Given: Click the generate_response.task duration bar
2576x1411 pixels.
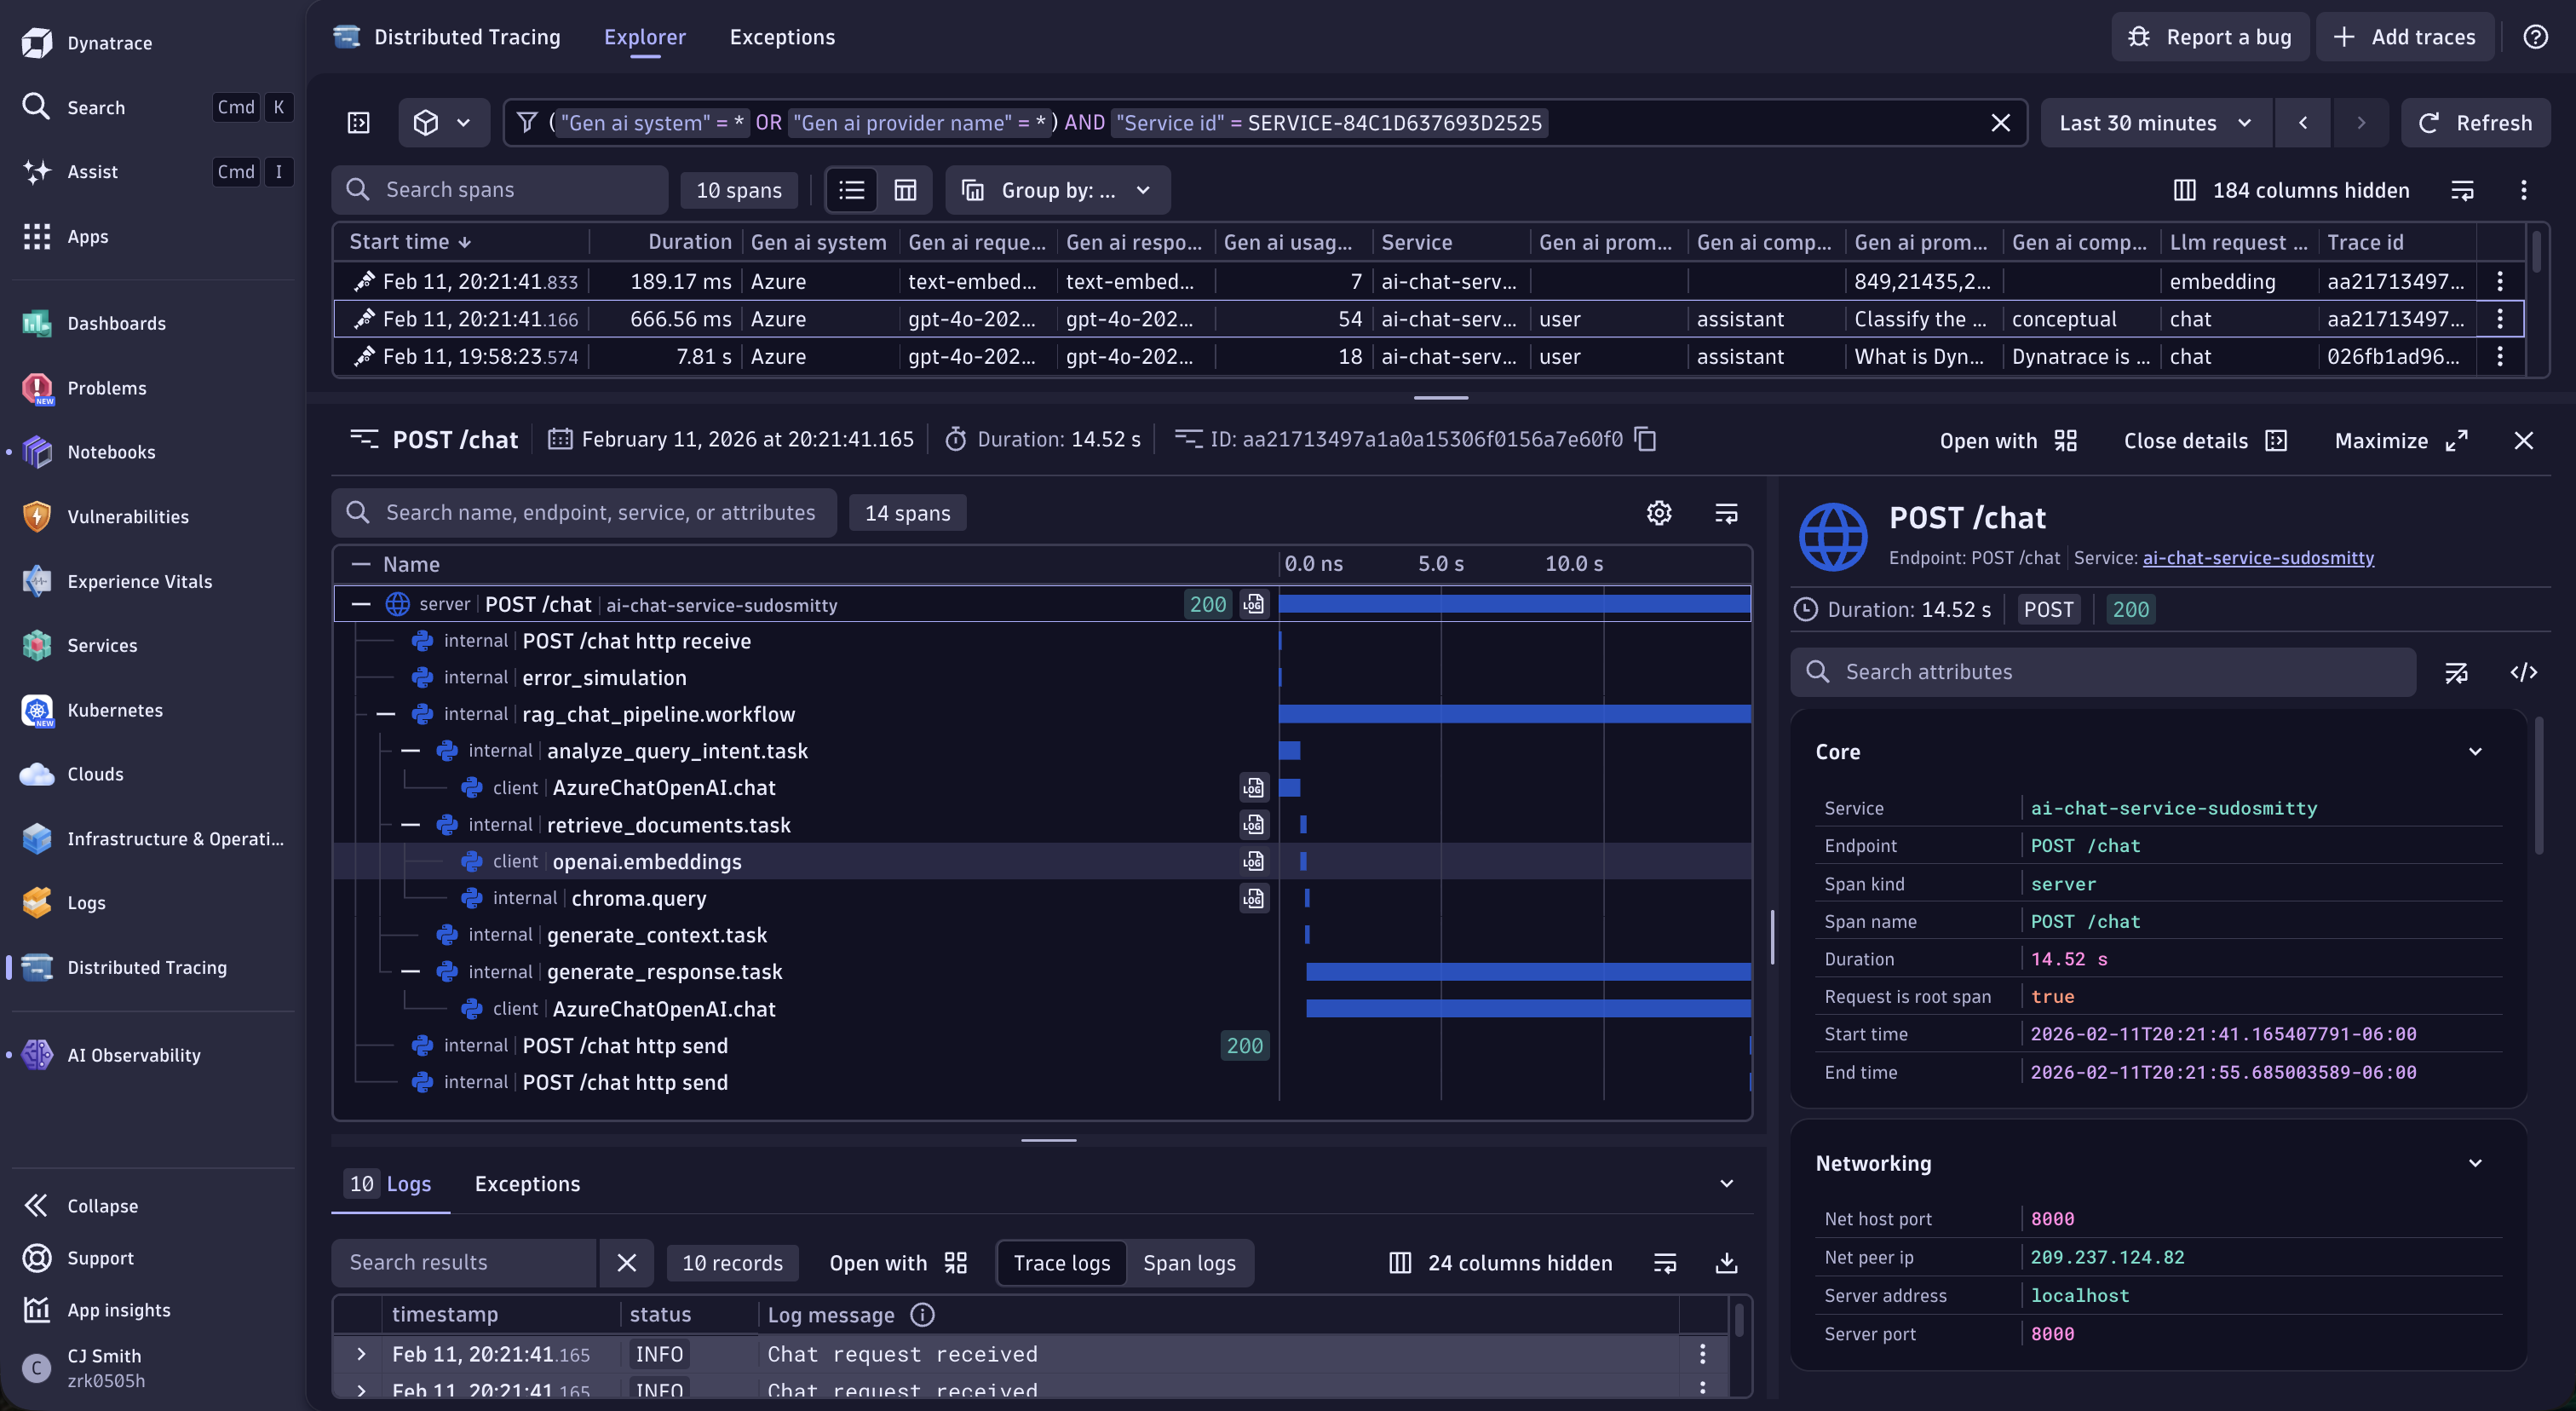Looking at the screenshot, I should point(1527,972).
